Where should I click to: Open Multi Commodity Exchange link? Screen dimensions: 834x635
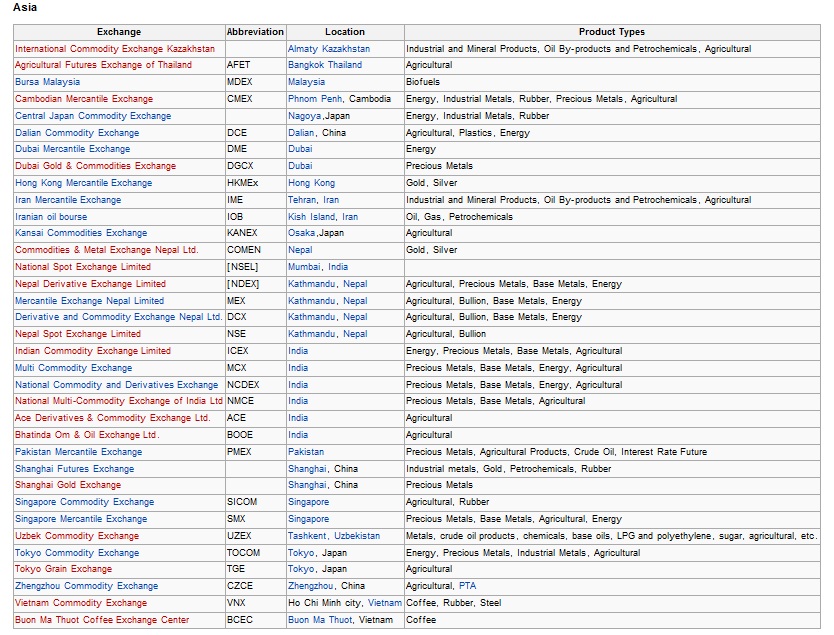tap(73, 368)
